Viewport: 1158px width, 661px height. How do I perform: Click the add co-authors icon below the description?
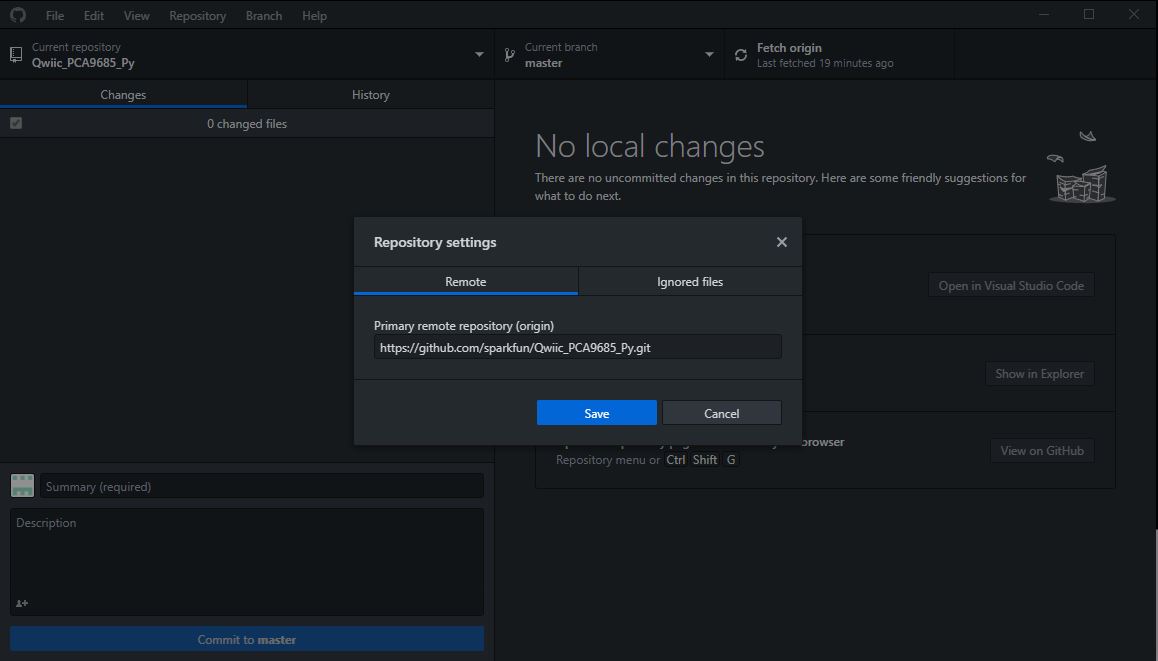coord(21,603)
